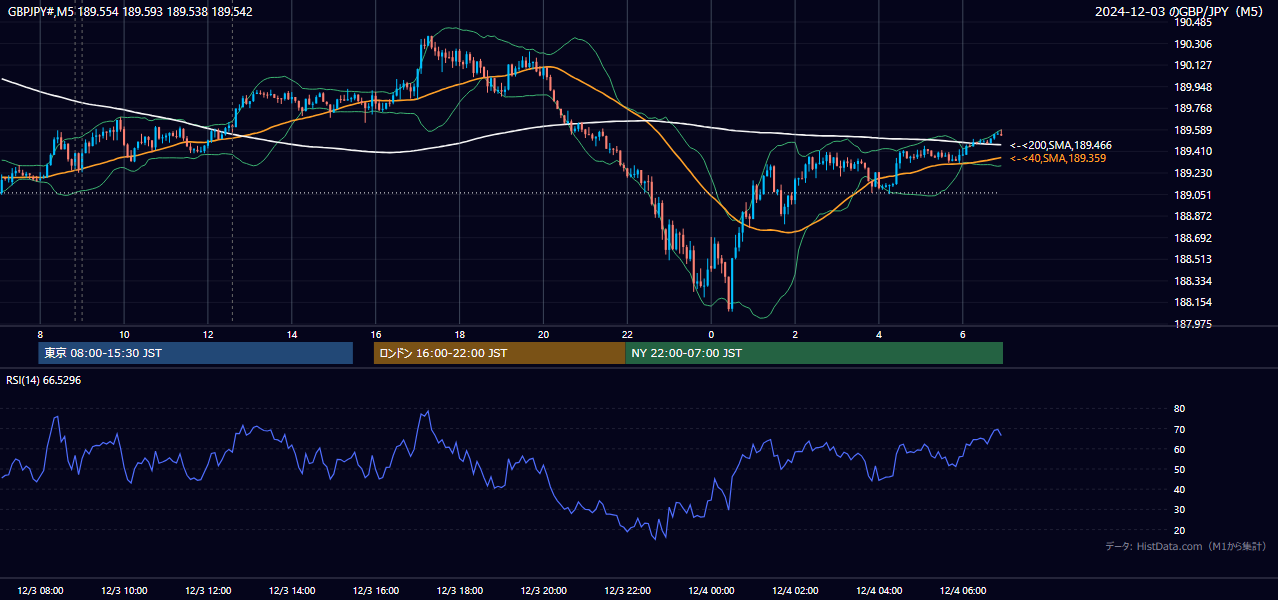The width and height of the screenshot is (1278, 600).
Task: Click RSI scale value 80
Action: point(1179,409)
